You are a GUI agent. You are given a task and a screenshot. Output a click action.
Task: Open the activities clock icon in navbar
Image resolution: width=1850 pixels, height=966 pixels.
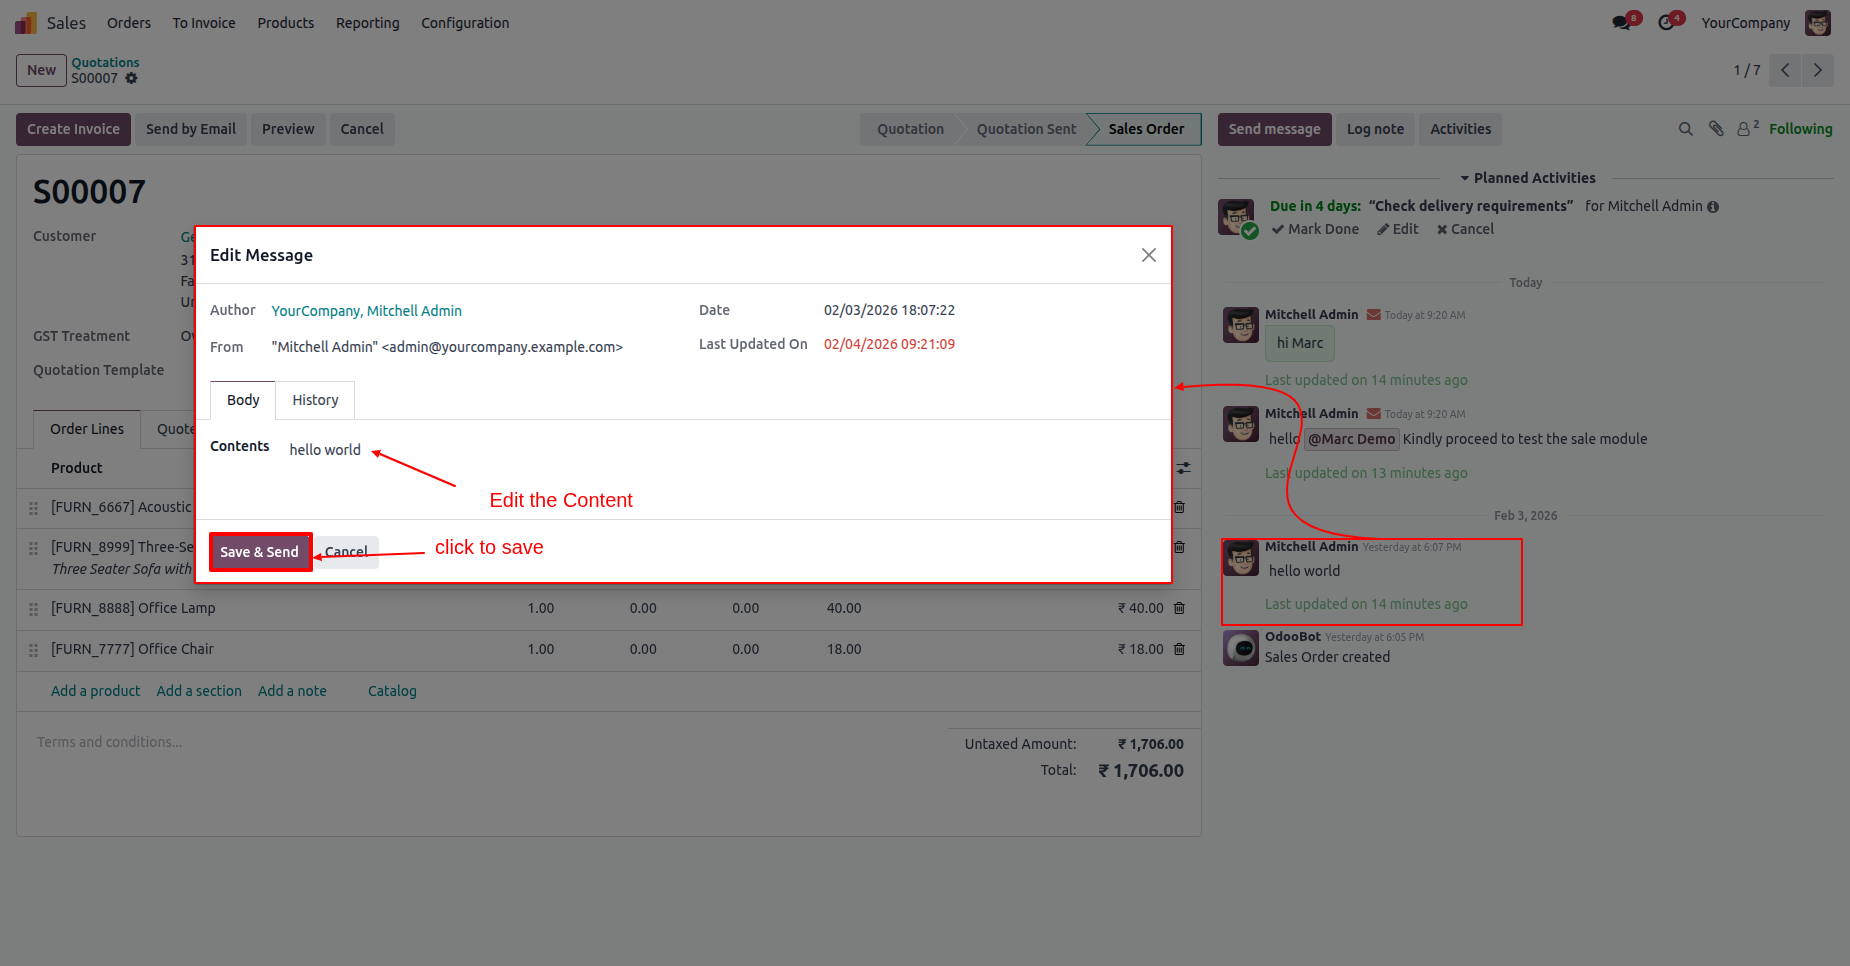coord(1667,23)
